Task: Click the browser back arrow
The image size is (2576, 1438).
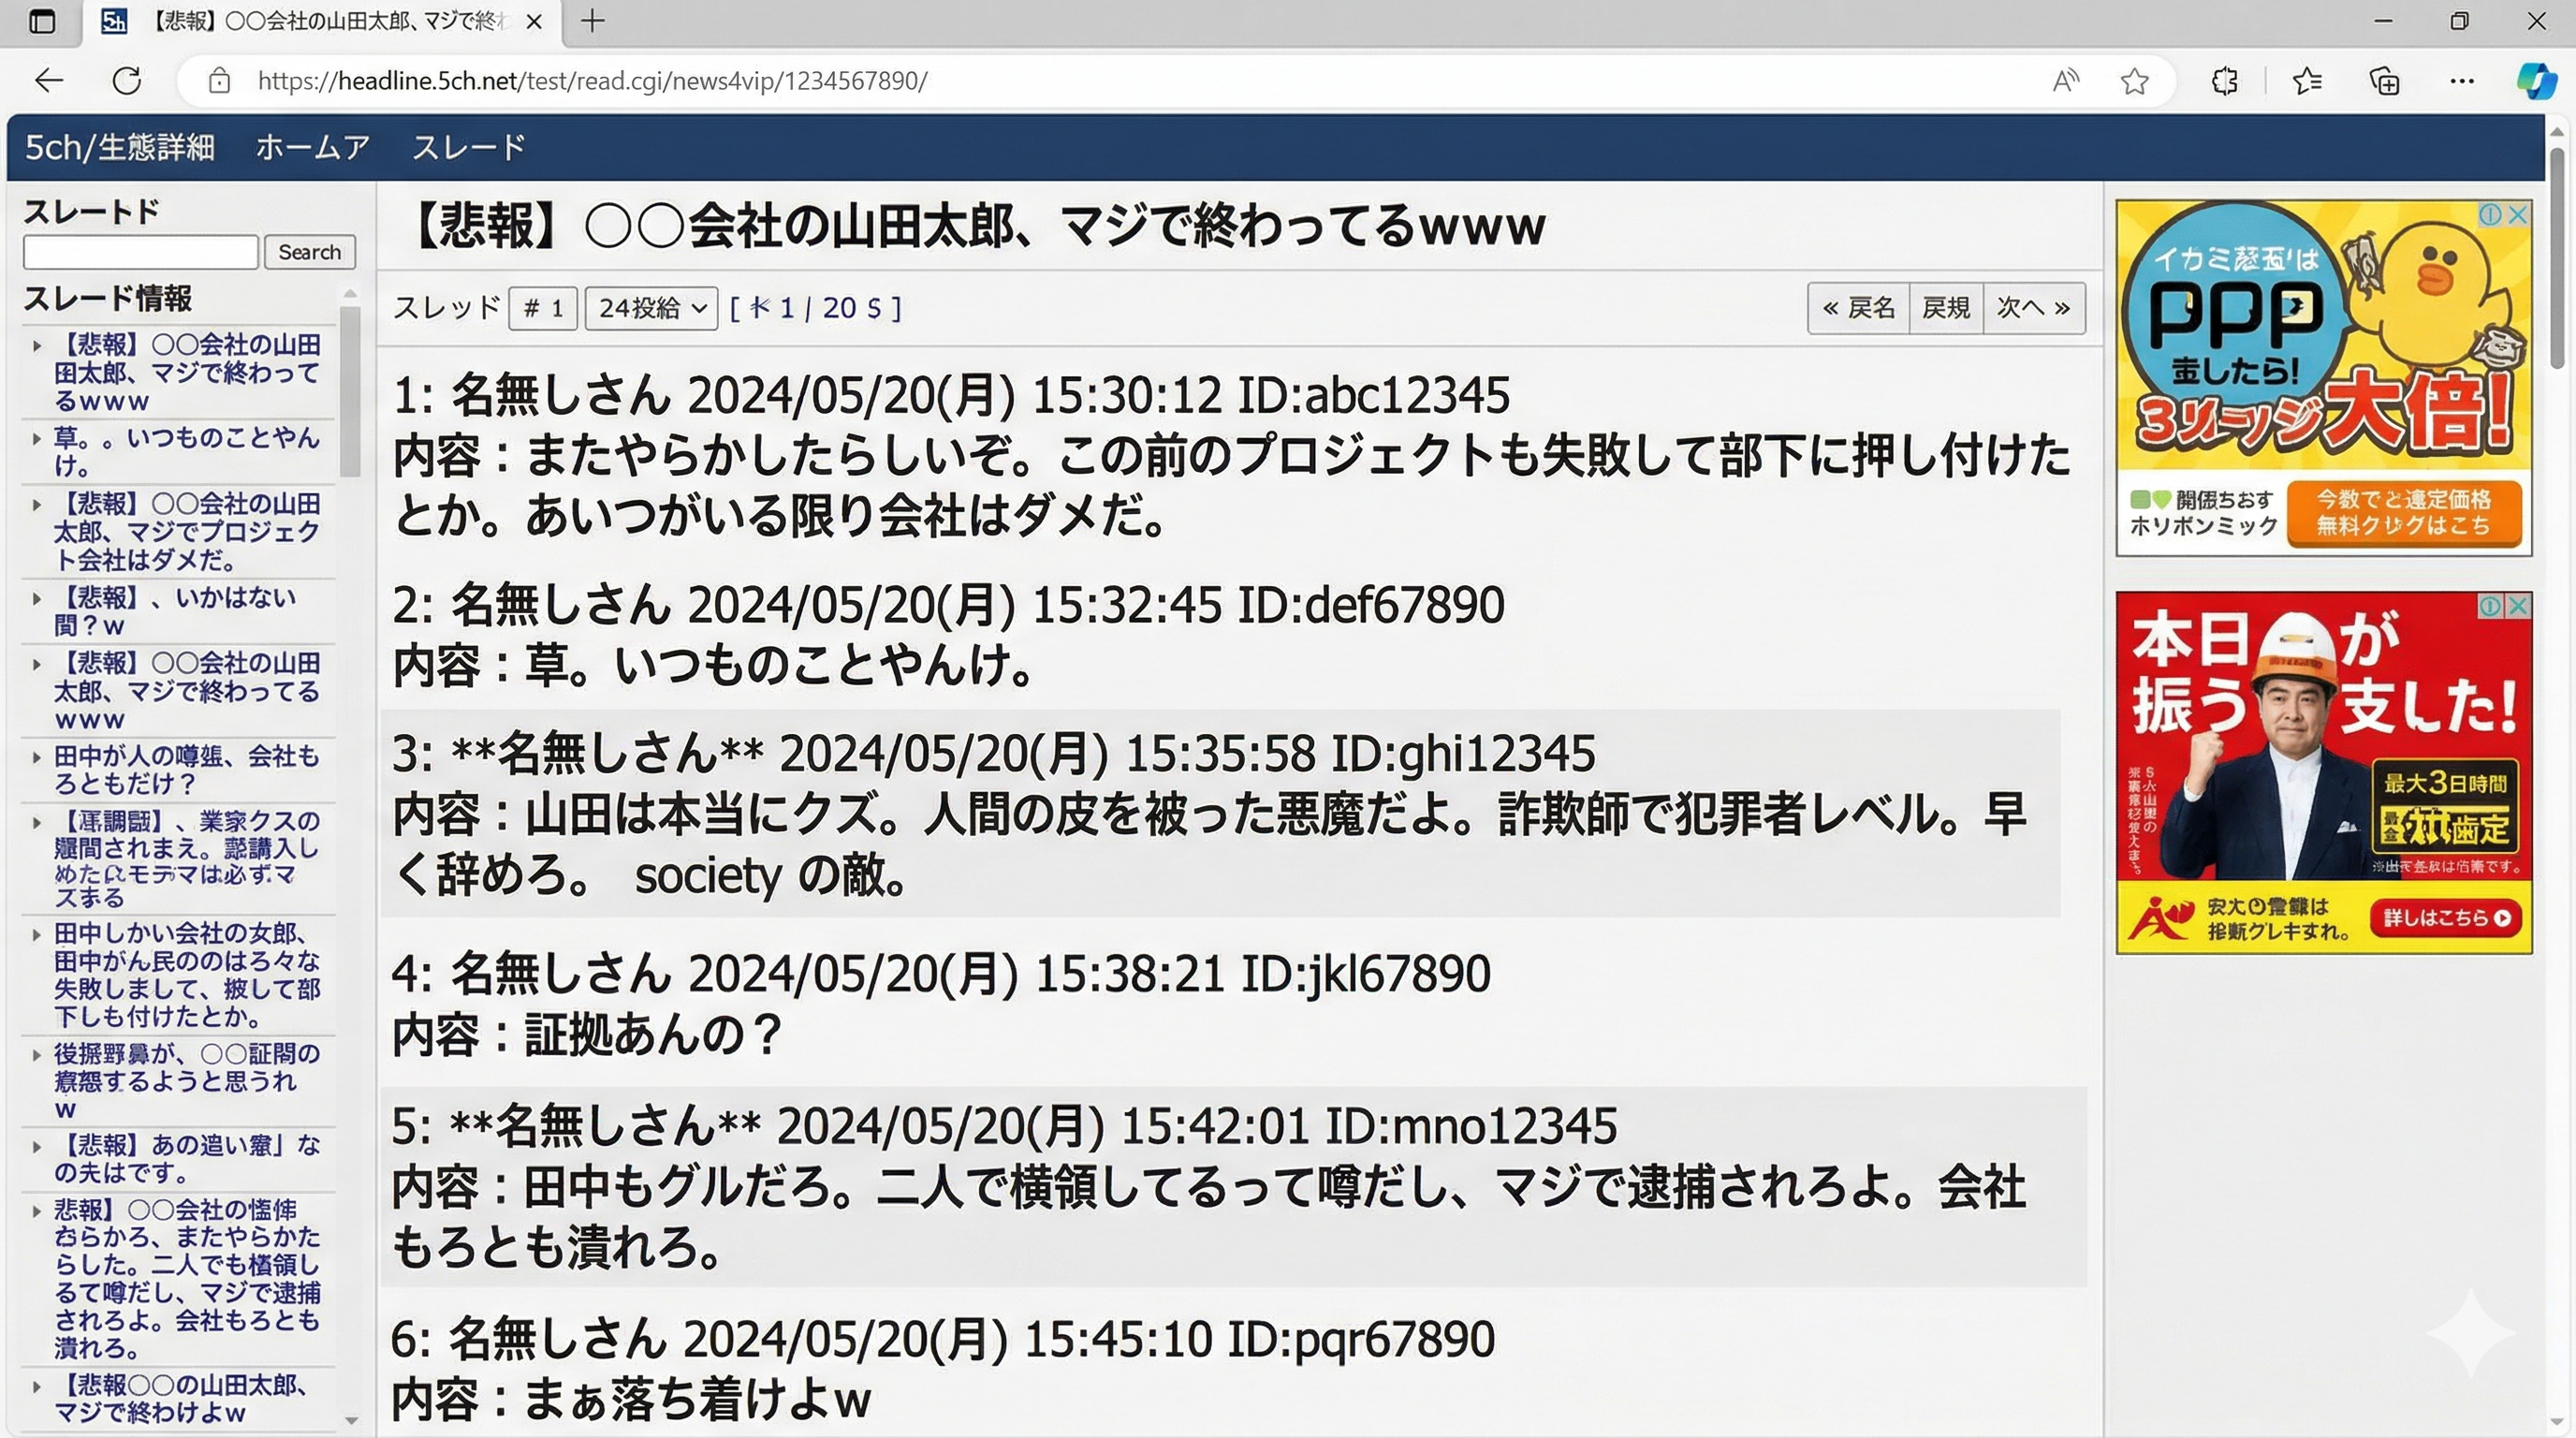Action: pos(49,81)
